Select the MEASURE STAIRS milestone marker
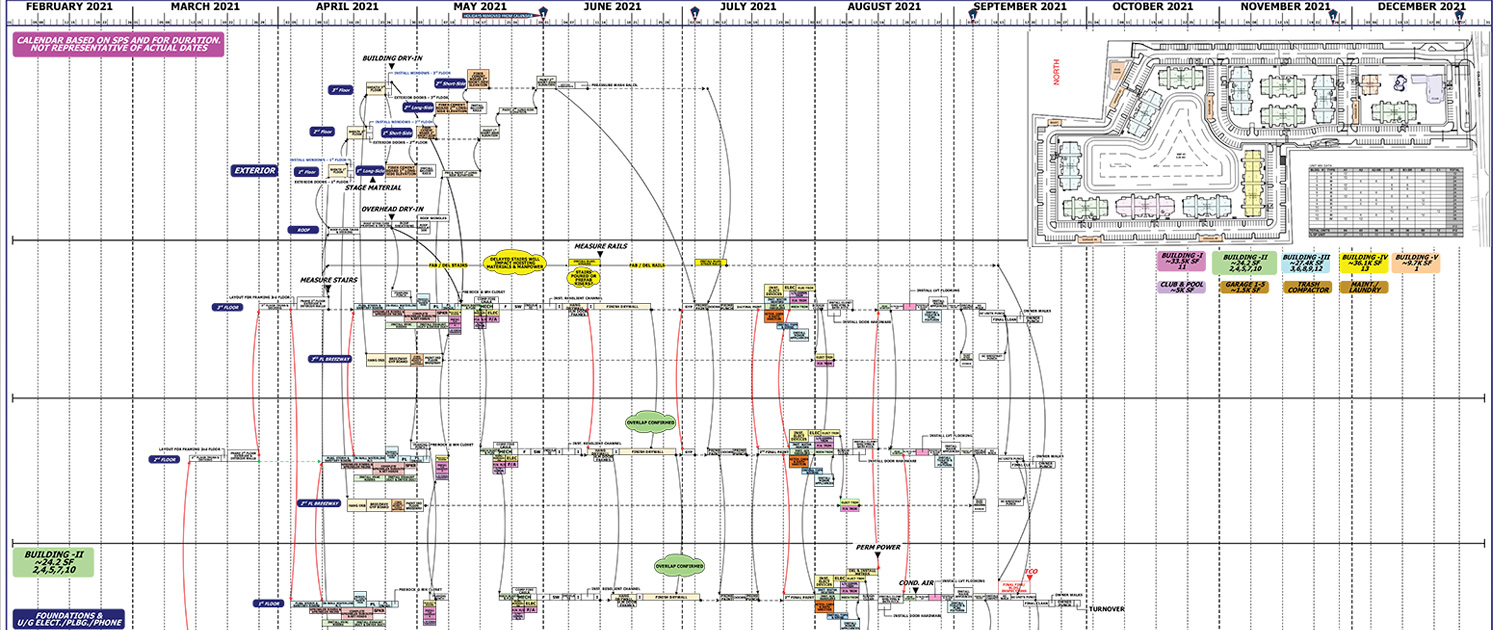Image resolution: width=1500 pixels, height=630 pixels. click(x=328, y=288)
